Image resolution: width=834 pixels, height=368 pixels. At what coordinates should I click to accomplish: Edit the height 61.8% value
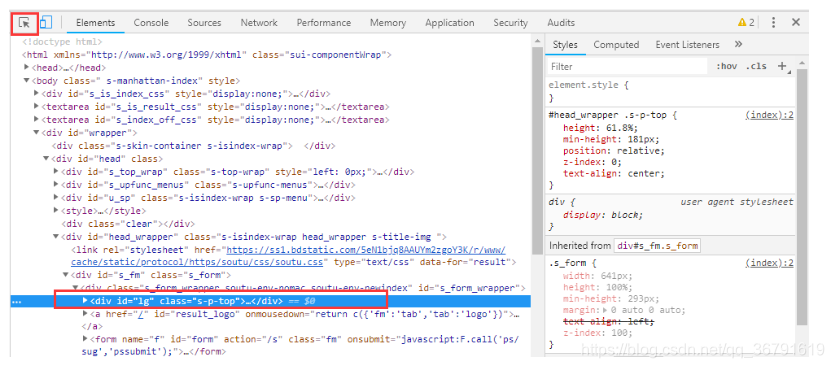coord(621,128)
